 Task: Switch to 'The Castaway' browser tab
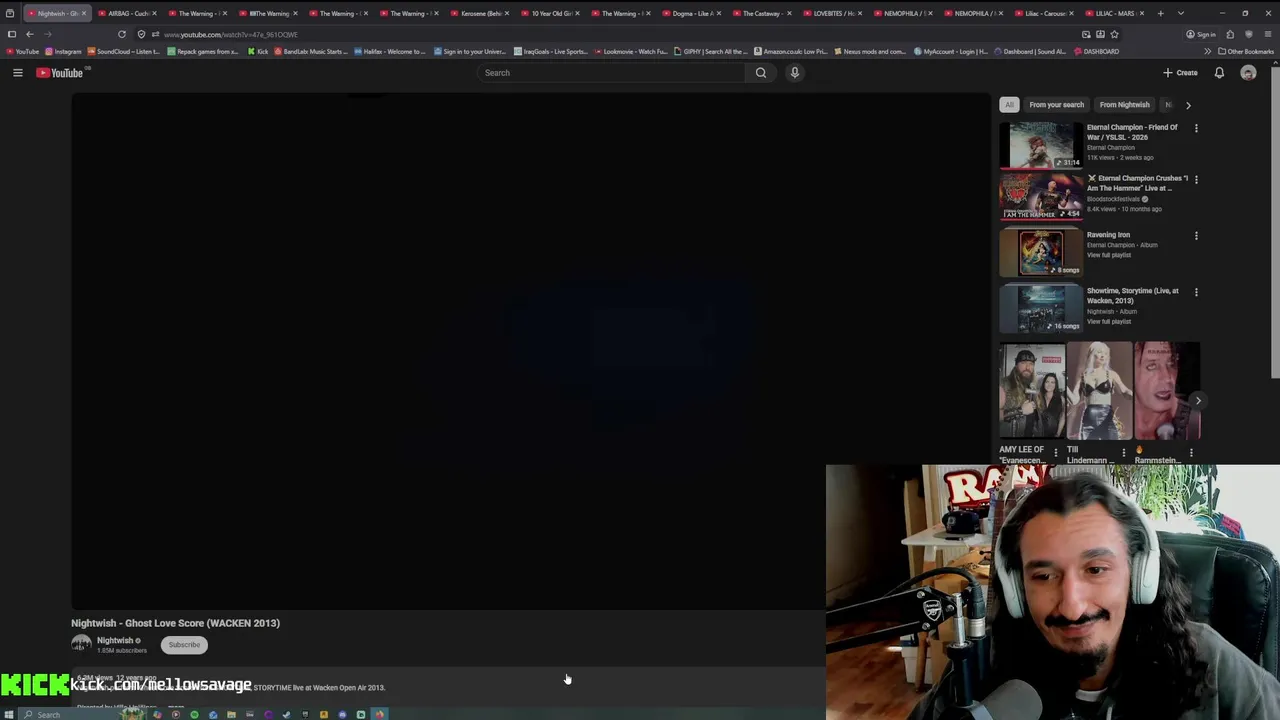(x=762, y=13)
